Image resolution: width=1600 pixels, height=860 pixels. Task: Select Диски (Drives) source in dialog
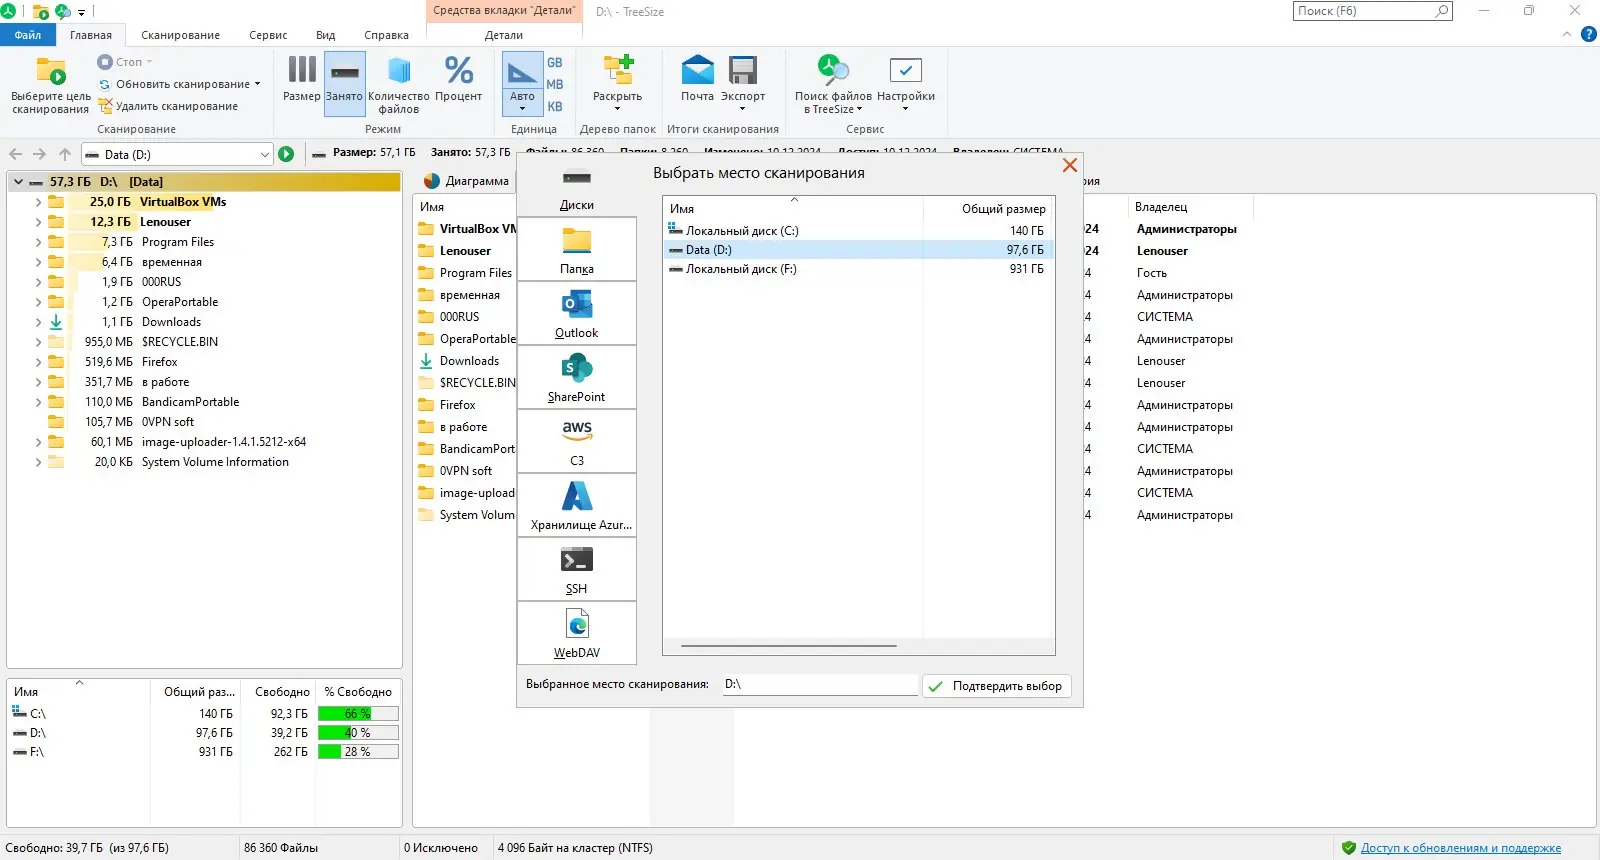tap(577, 187)
